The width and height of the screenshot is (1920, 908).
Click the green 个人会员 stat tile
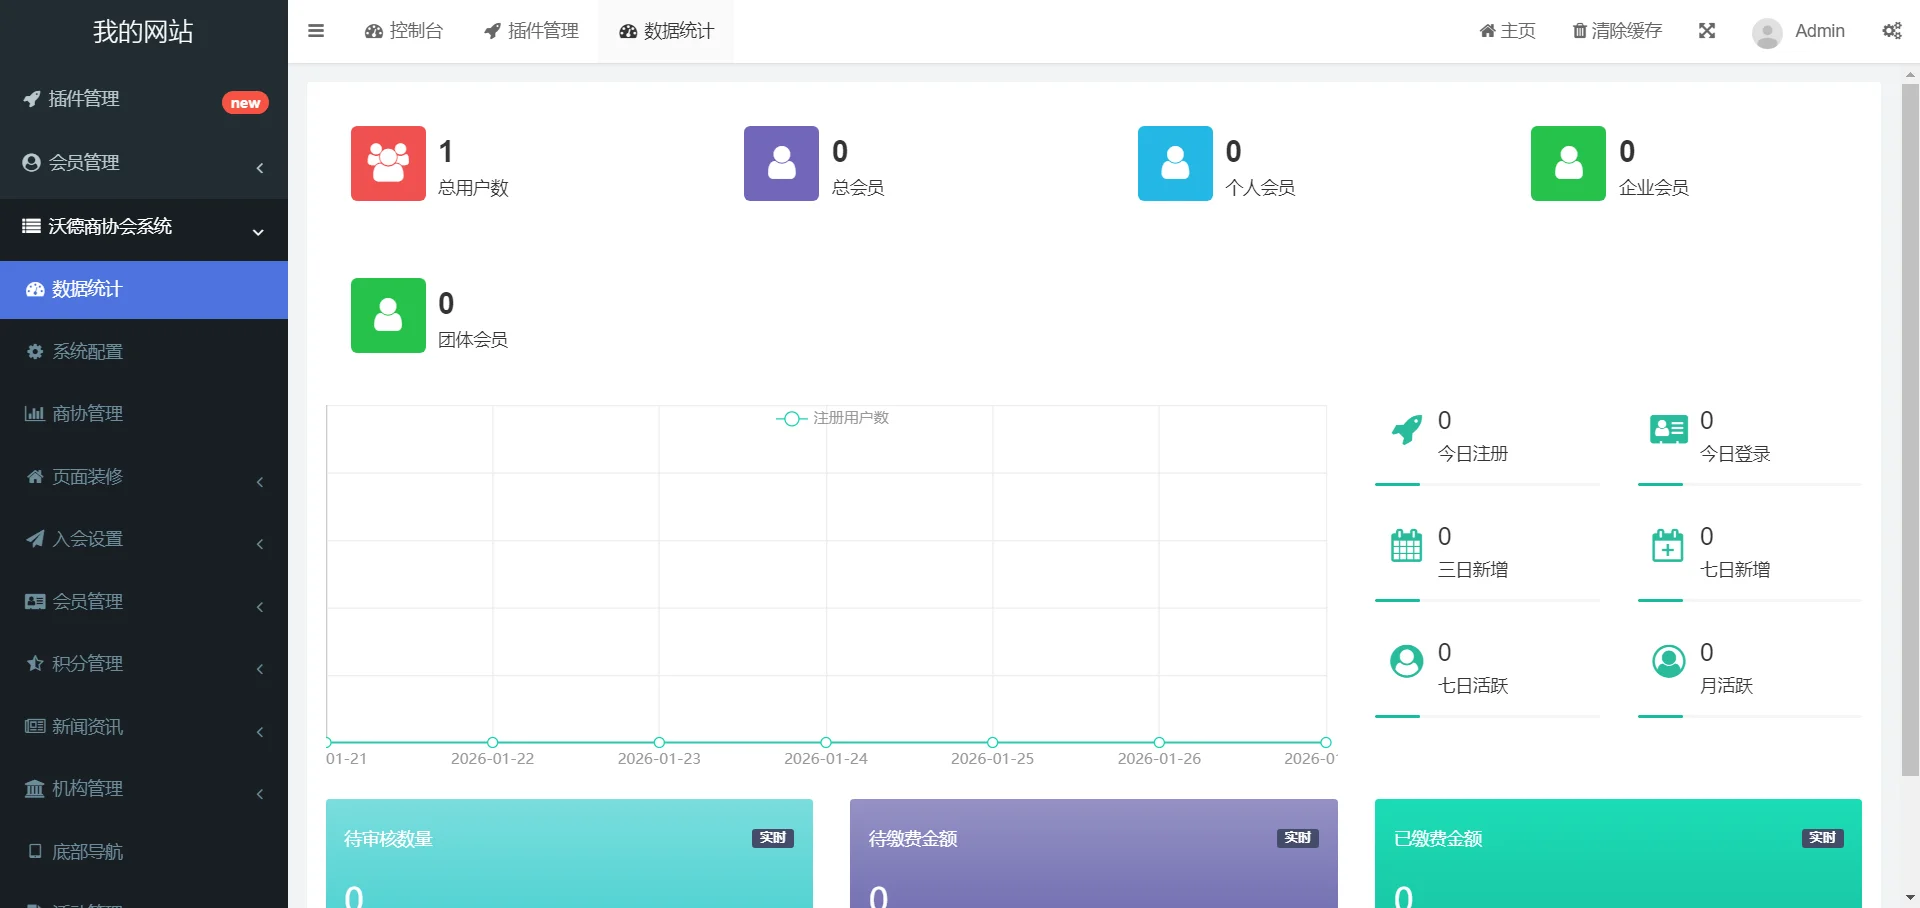(1175, 163)
